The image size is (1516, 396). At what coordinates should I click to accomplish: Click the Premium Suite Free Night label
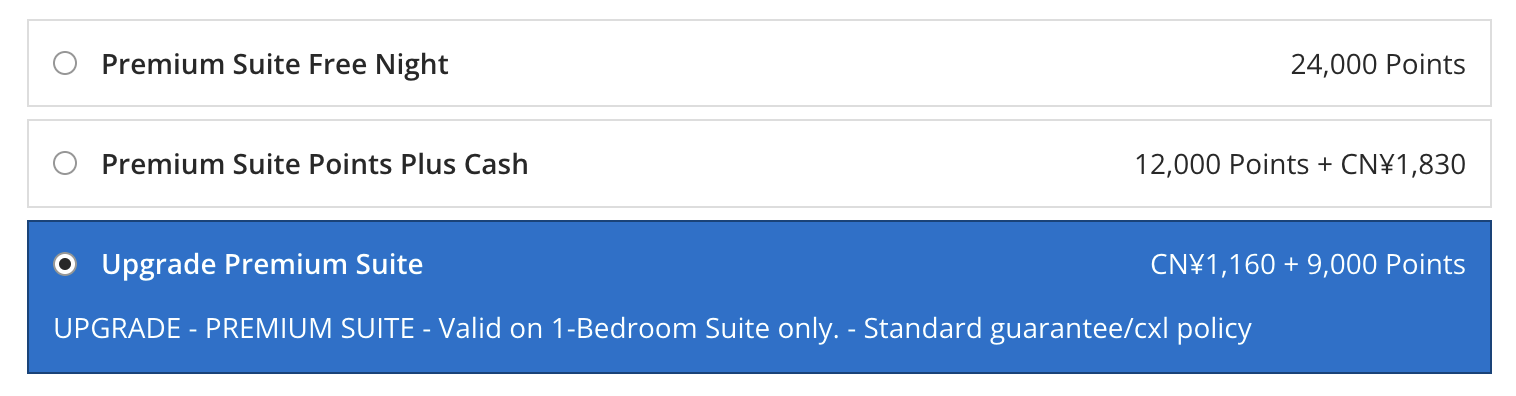click(x=275, y=65)
